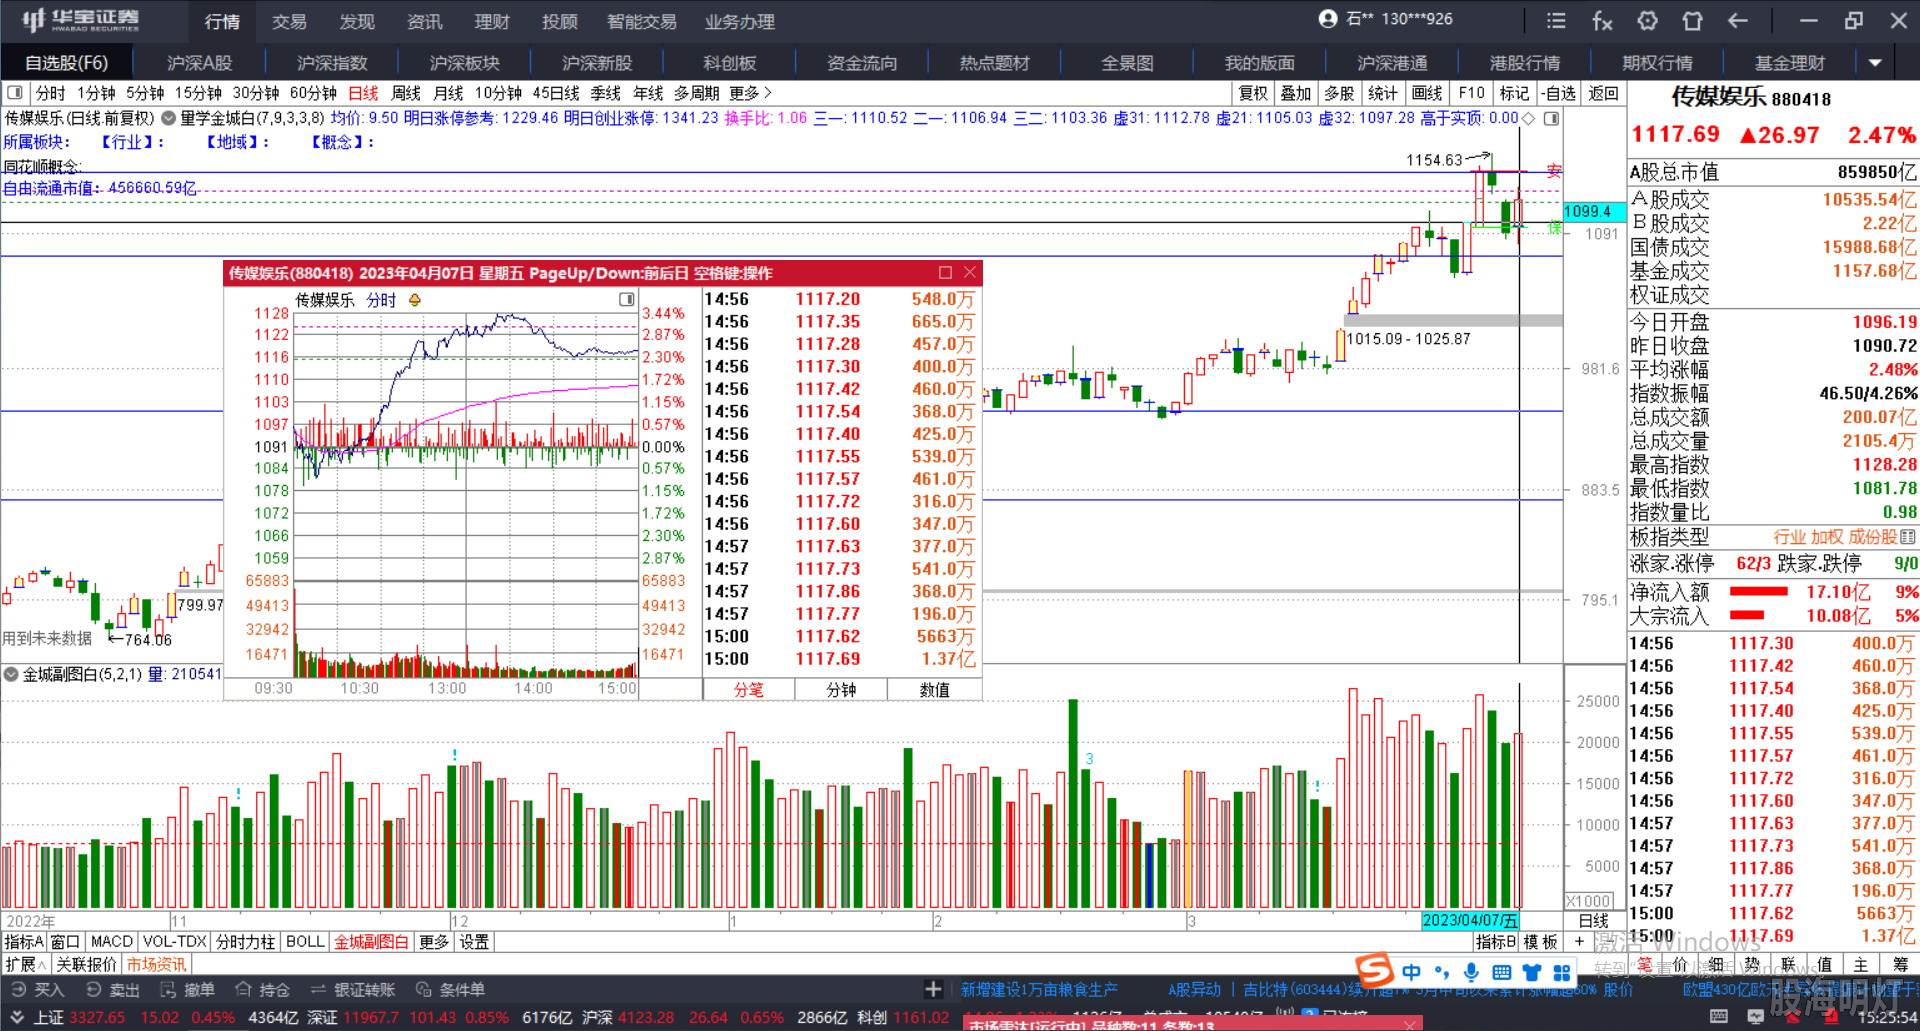Click the 2023/04/07 date marker on time axis

pos(1470,921)
